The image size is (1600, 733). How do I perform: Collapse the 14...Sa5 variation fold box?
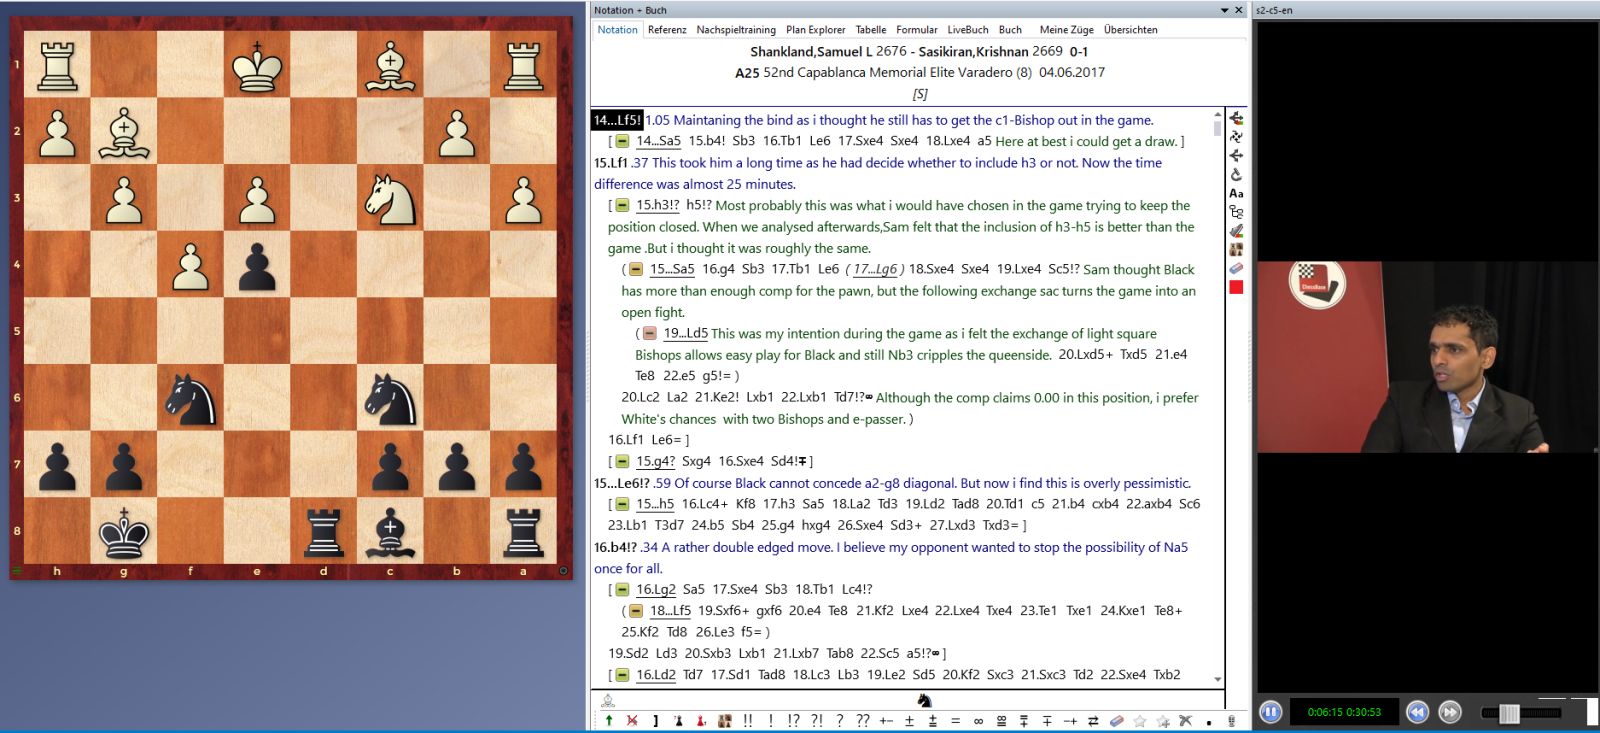click(x=622, y=142)
